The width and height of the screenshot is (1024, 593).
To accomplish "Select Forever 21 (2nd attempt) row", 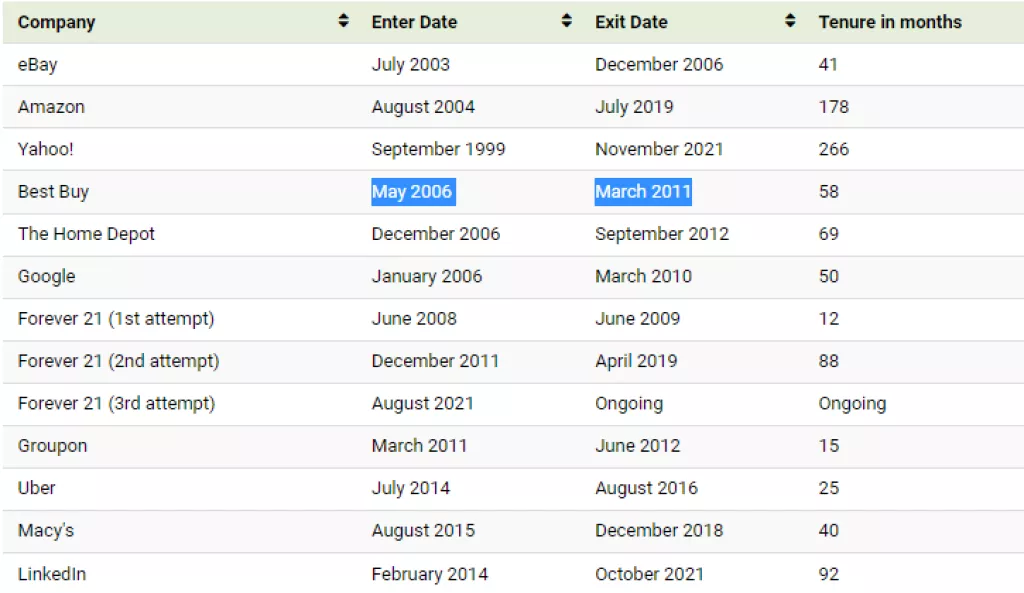I will click(118, 361).
